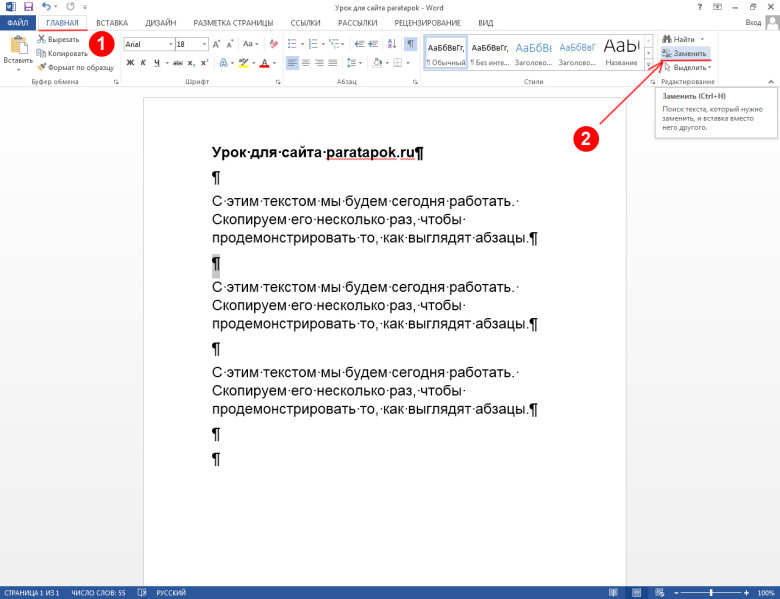Toggle left text alignment
Screen dimensions: 780x599
click(x=292, y=63)
